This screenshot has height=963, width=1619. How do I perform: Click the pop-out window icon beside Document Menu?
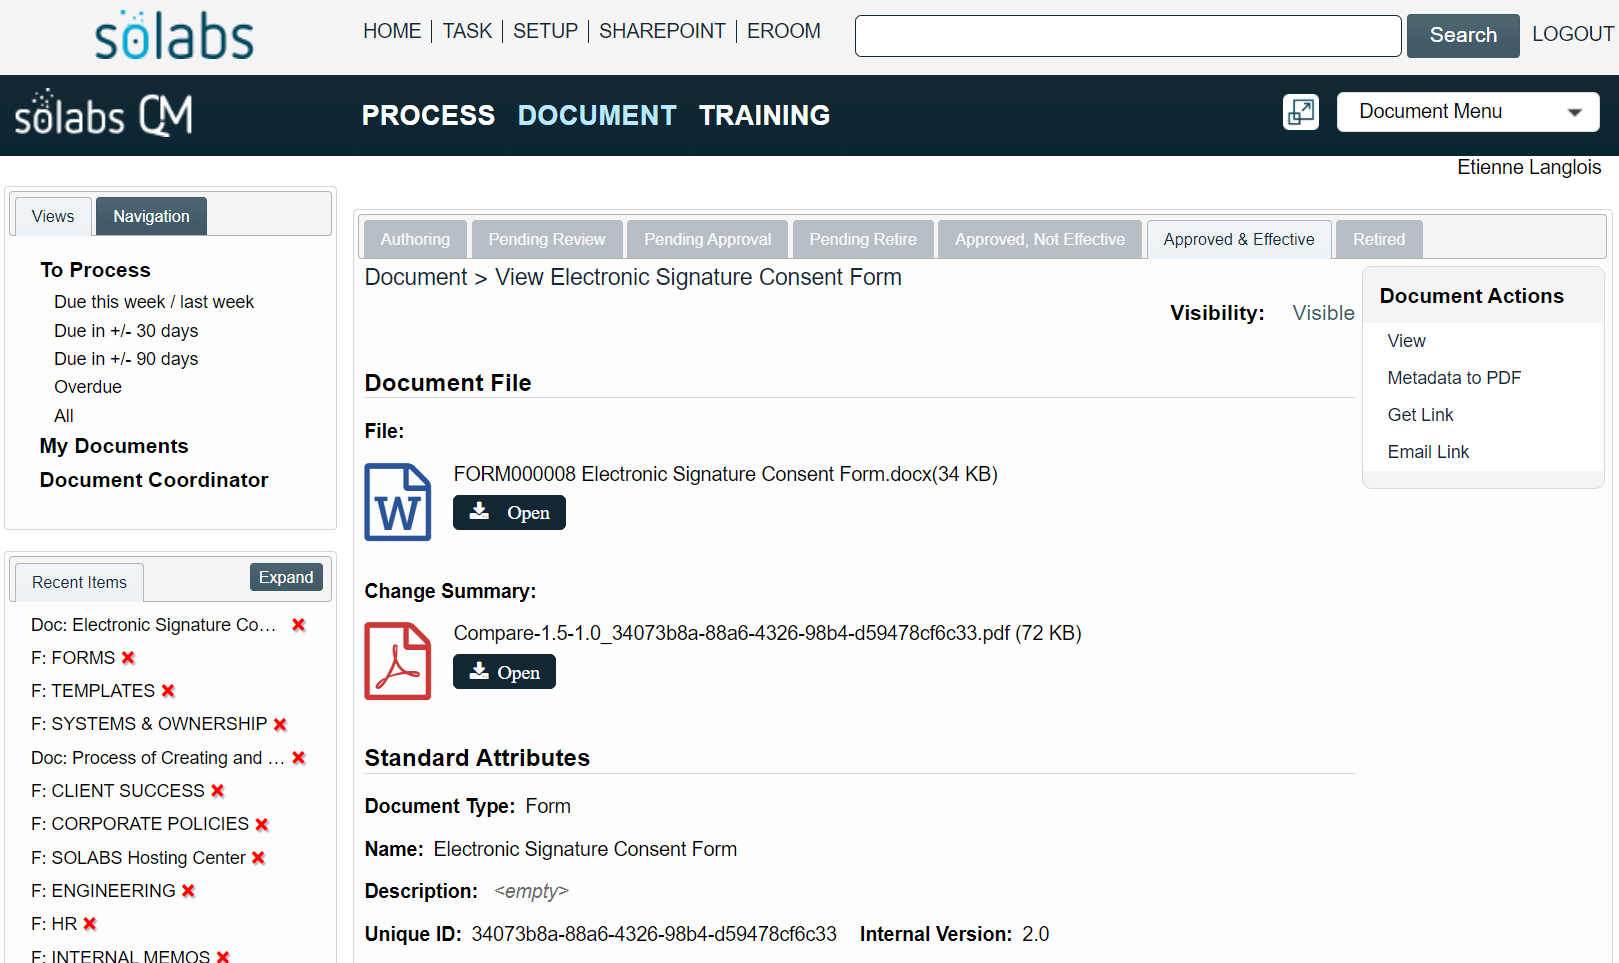pyautogui.click(x=1301, y=112)
